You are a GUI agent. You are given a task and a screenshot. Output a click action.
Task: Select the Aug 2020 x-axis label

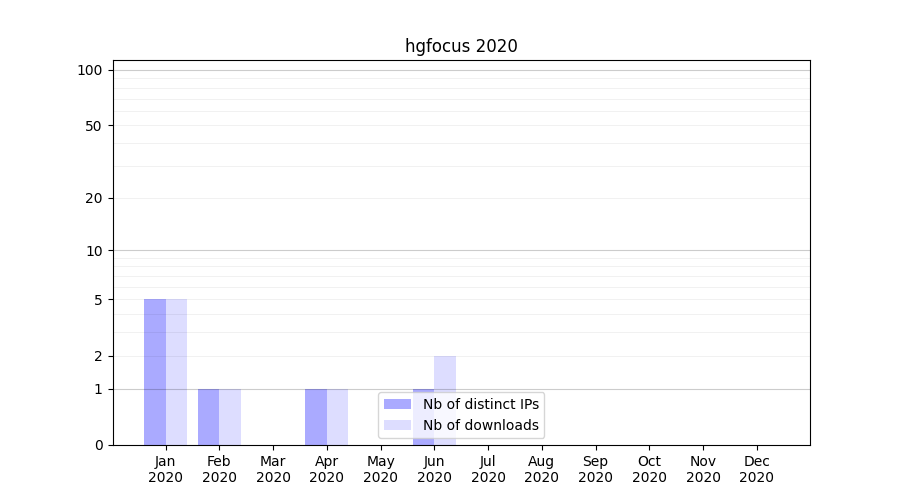tap(541, 469)
